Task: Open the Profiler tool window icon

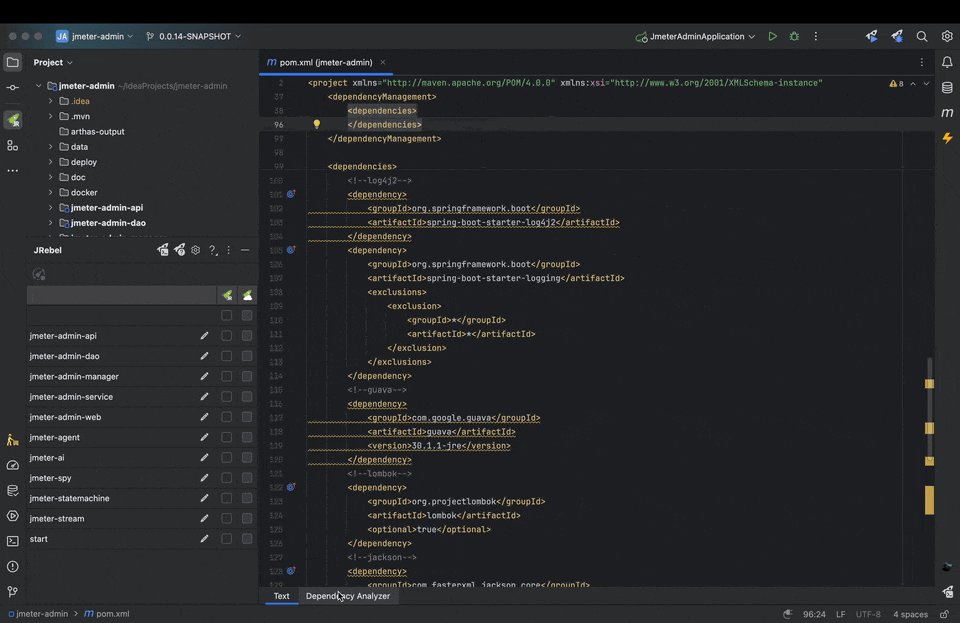Action: [x=12, y=466]
